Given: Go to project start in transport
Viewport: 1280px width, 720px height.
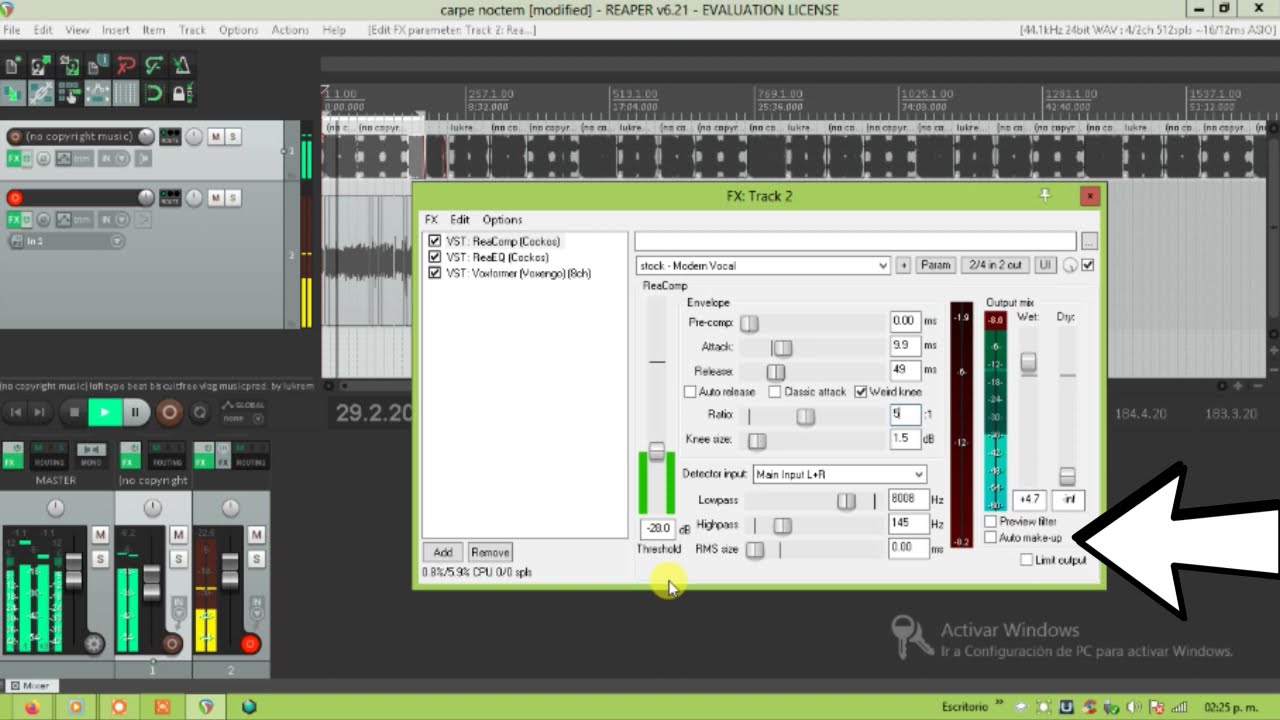Looking at the screenshot, I should click(15, 412).
